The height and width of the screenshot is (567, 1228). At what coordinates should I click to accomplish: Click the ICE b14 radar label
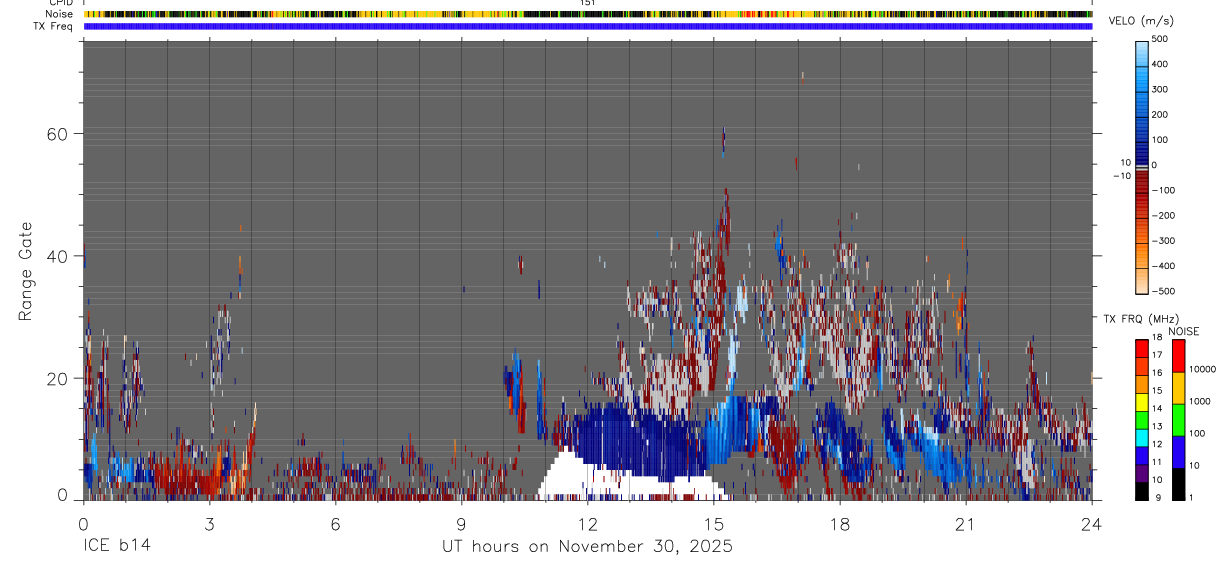point(117,547)
